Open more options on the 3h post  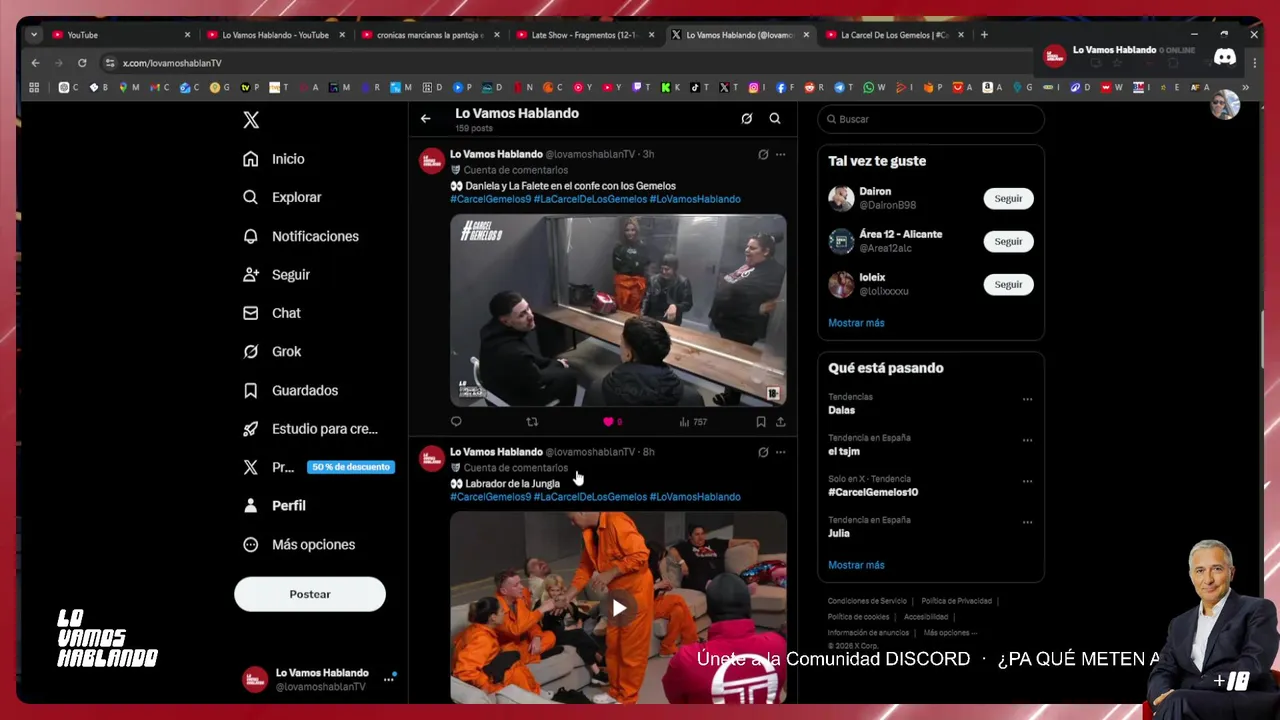pyautogui.click(x=781, y=155)
